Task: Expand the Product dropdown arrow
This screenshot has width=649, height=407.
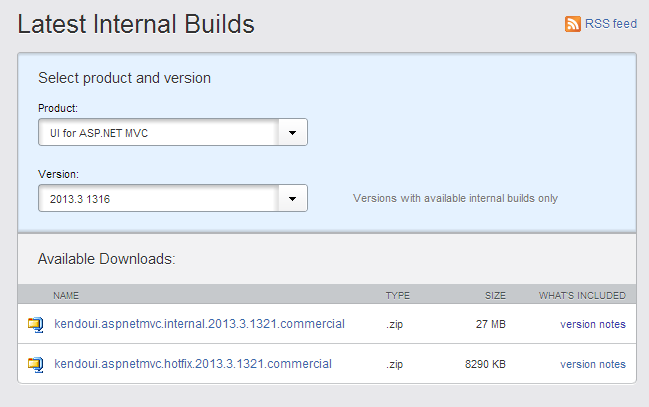Action: (x=292, y=132)
